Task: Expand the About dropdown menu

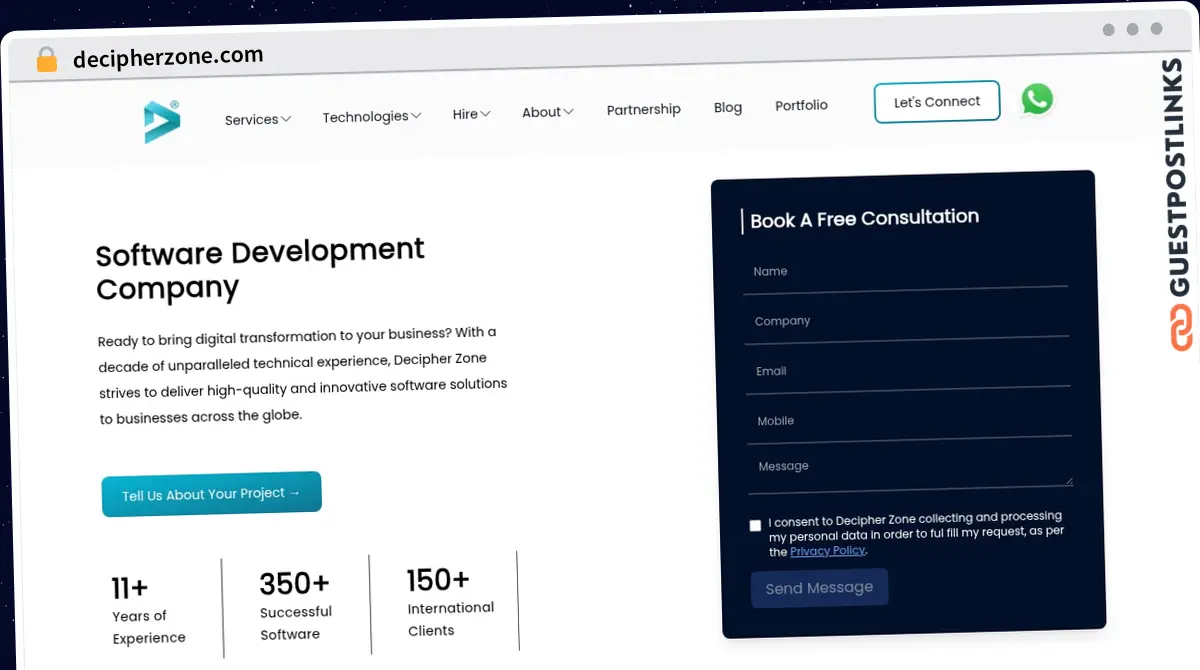Action: tap(547, 112)
